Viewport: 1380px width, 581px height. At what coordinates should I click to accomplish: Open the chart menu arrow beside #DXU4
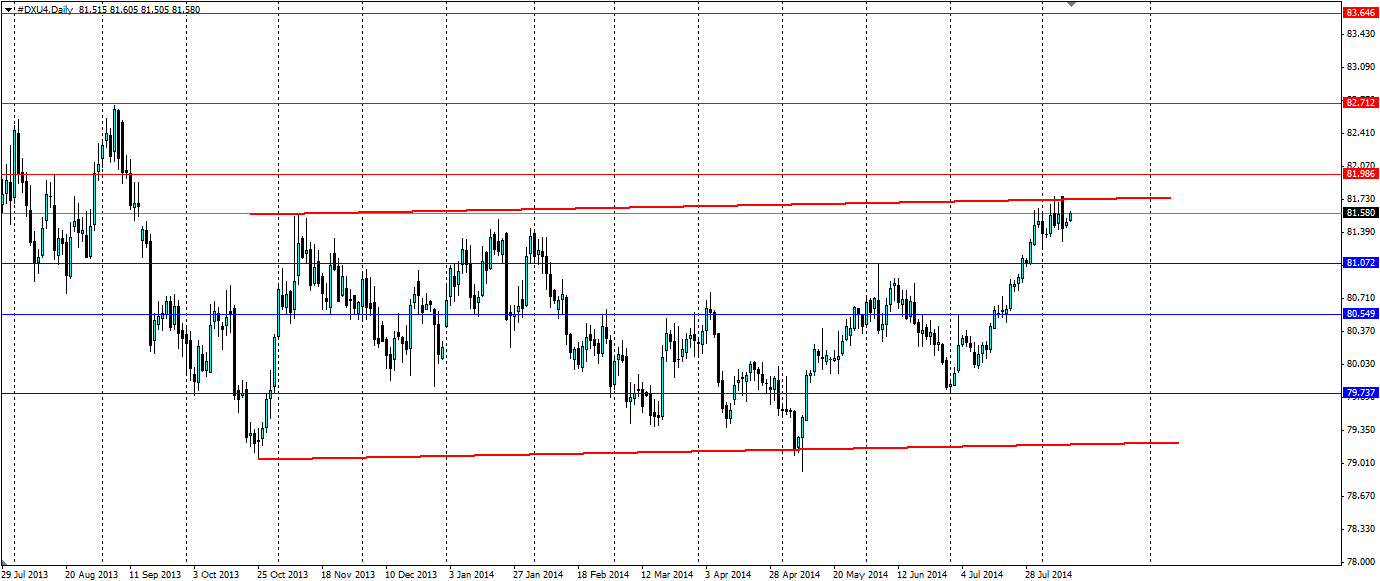8,9
